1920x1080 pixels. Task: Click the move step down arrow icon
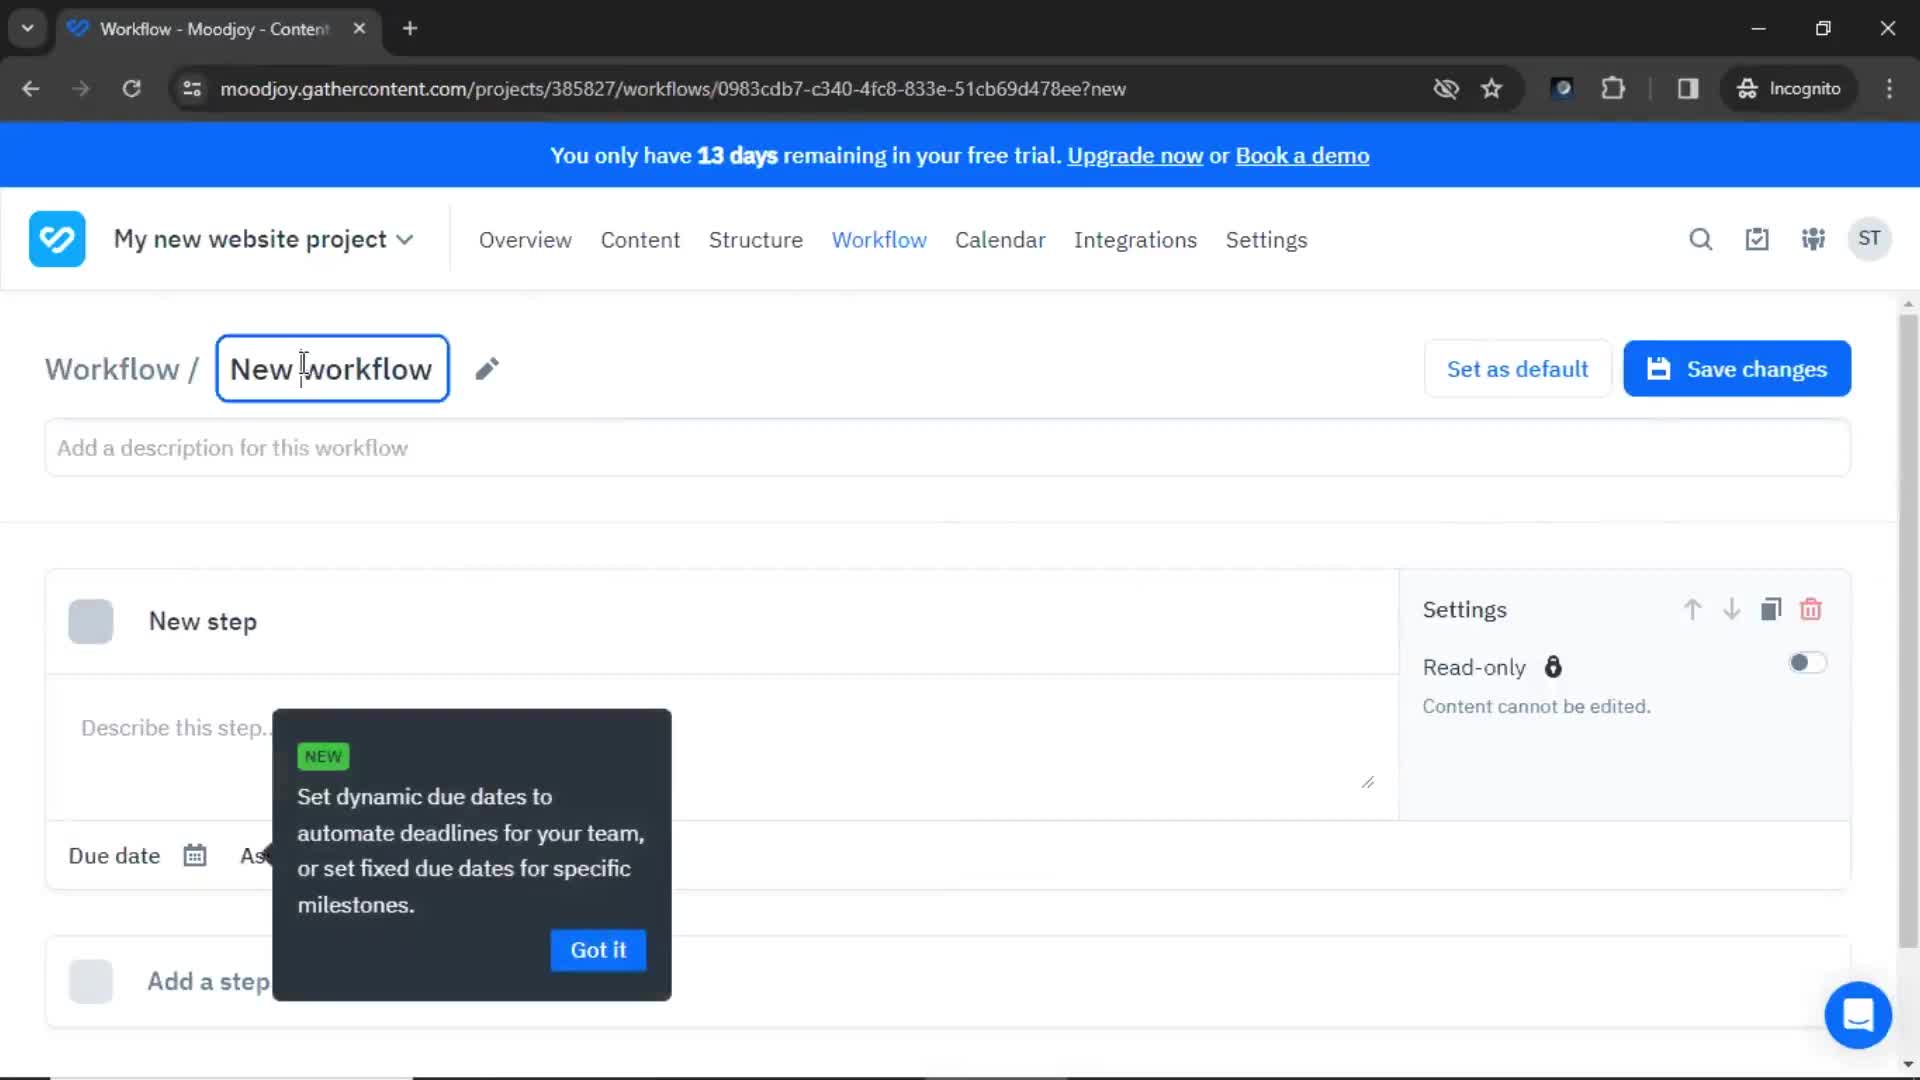1730,609
